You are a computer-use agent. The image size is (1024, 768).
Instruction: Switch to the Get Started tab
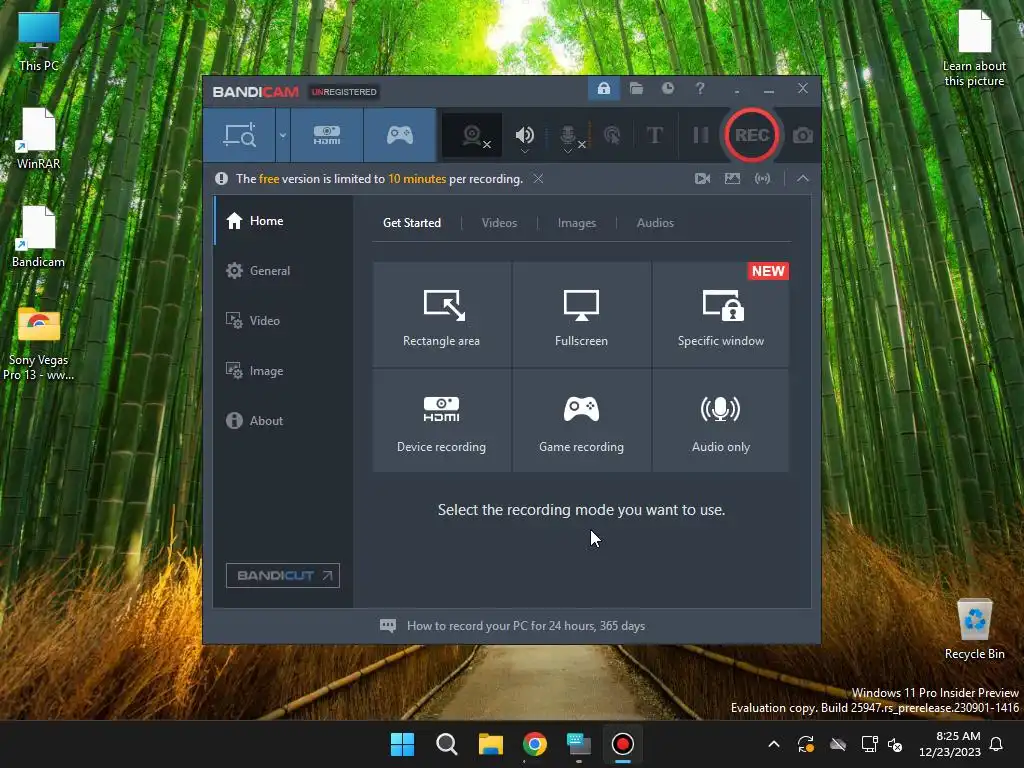point(411,223)
